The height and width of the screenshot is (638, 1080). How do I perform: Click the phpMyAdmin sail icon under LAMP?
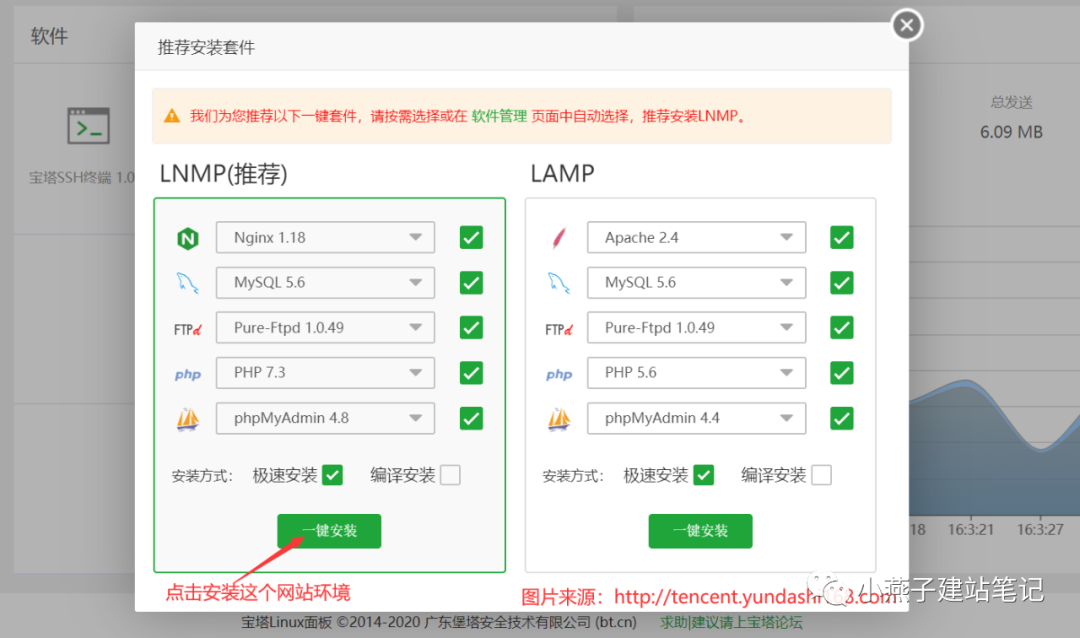tap(559, 418)
